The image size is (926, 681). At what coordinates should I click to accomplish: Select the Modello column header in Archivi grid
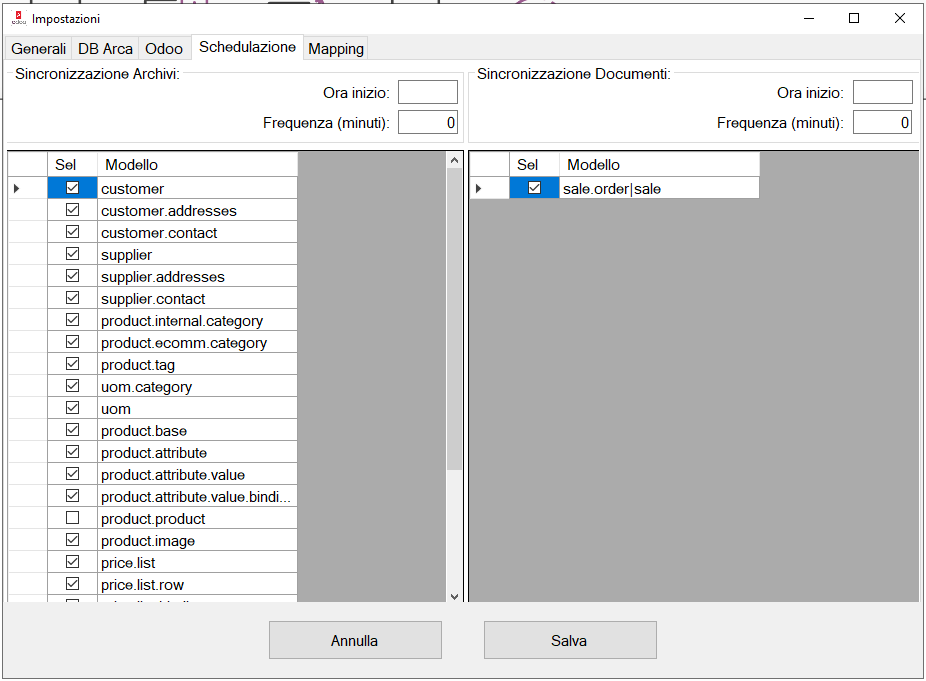(x=197, y=165)
